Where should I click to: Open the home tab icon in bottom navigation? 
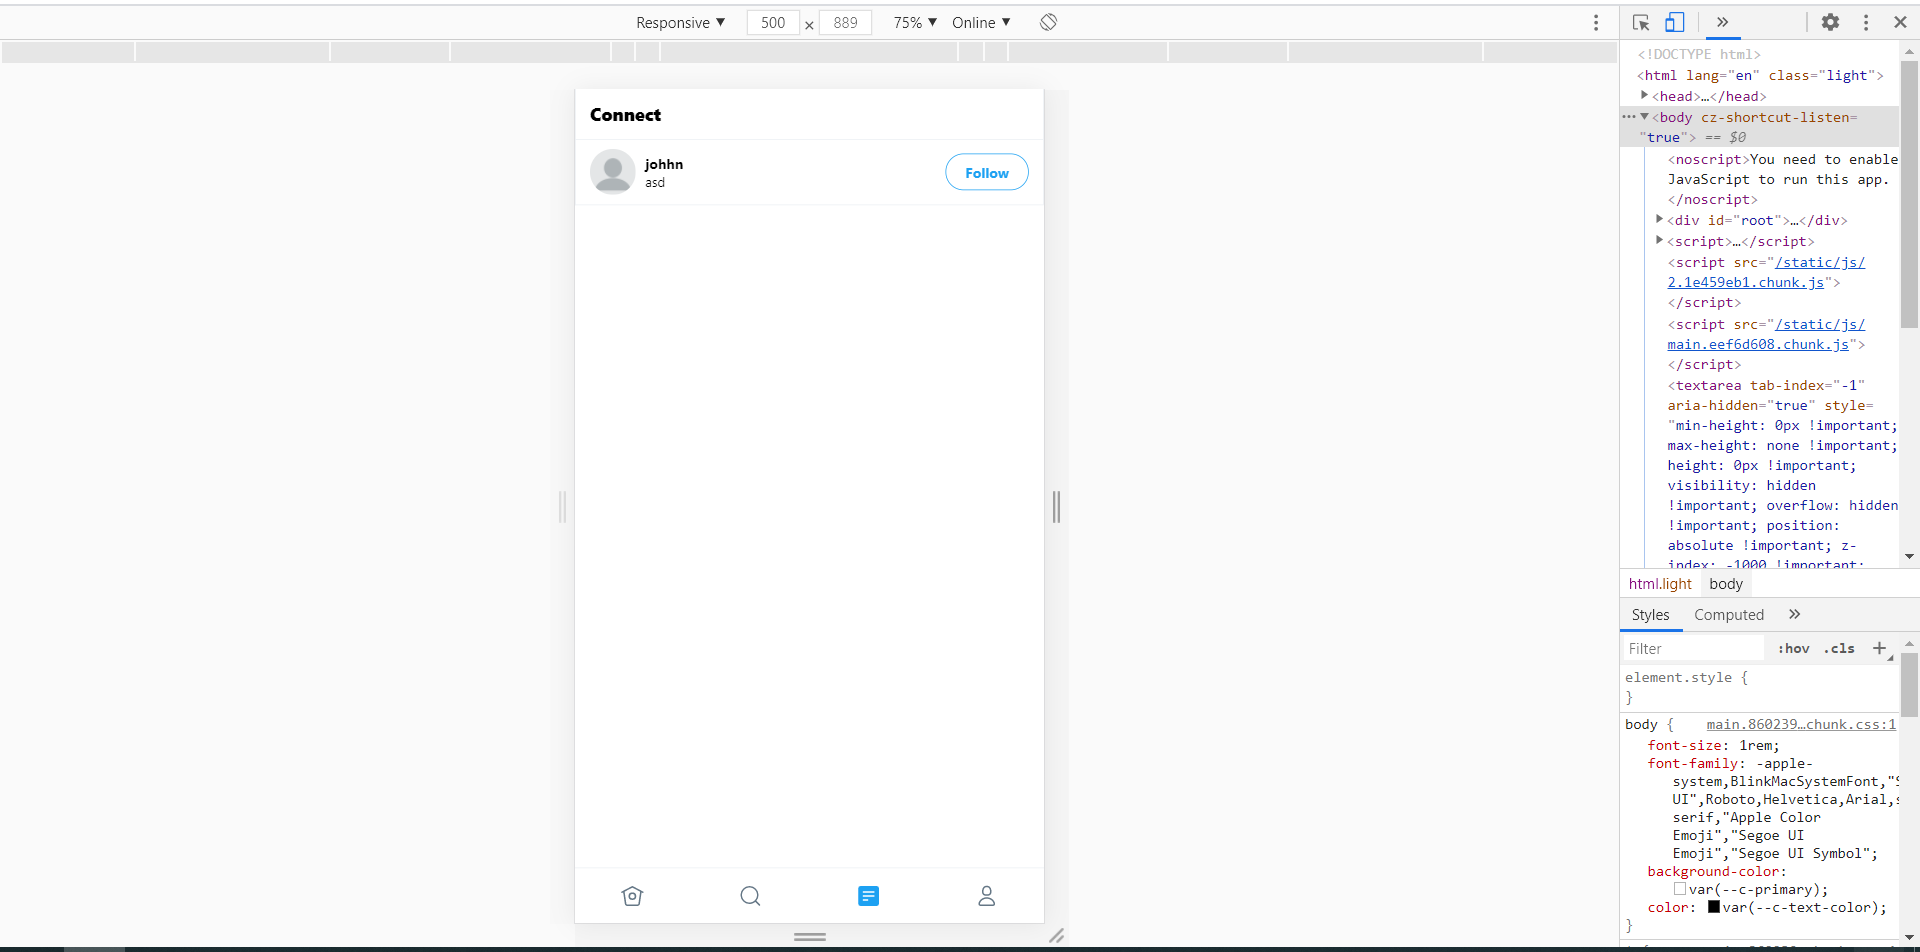[x=632, y=896]
